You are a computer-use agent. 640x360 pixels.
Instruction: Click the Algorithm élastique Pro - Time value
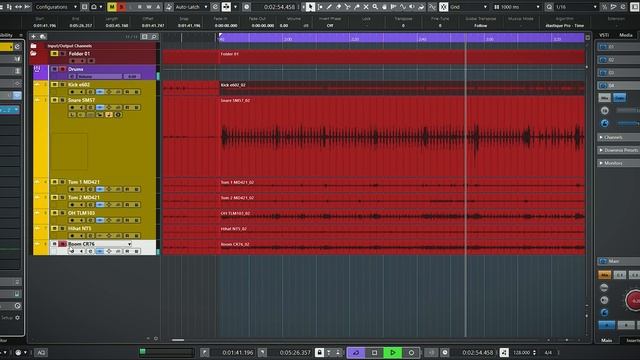coord(564,25)
